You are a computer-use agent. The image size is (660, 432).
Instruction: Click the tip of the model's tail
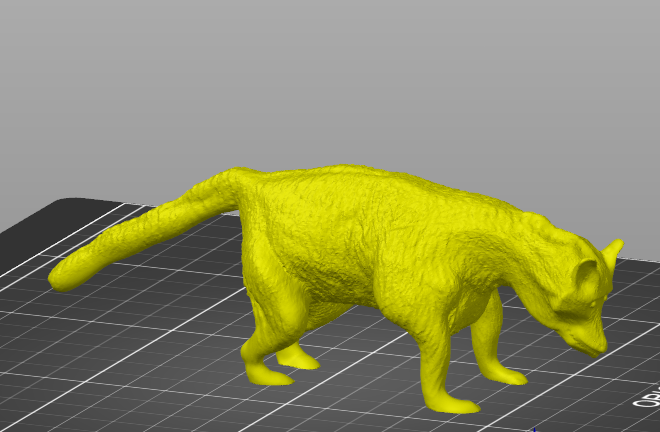[61, 278]
